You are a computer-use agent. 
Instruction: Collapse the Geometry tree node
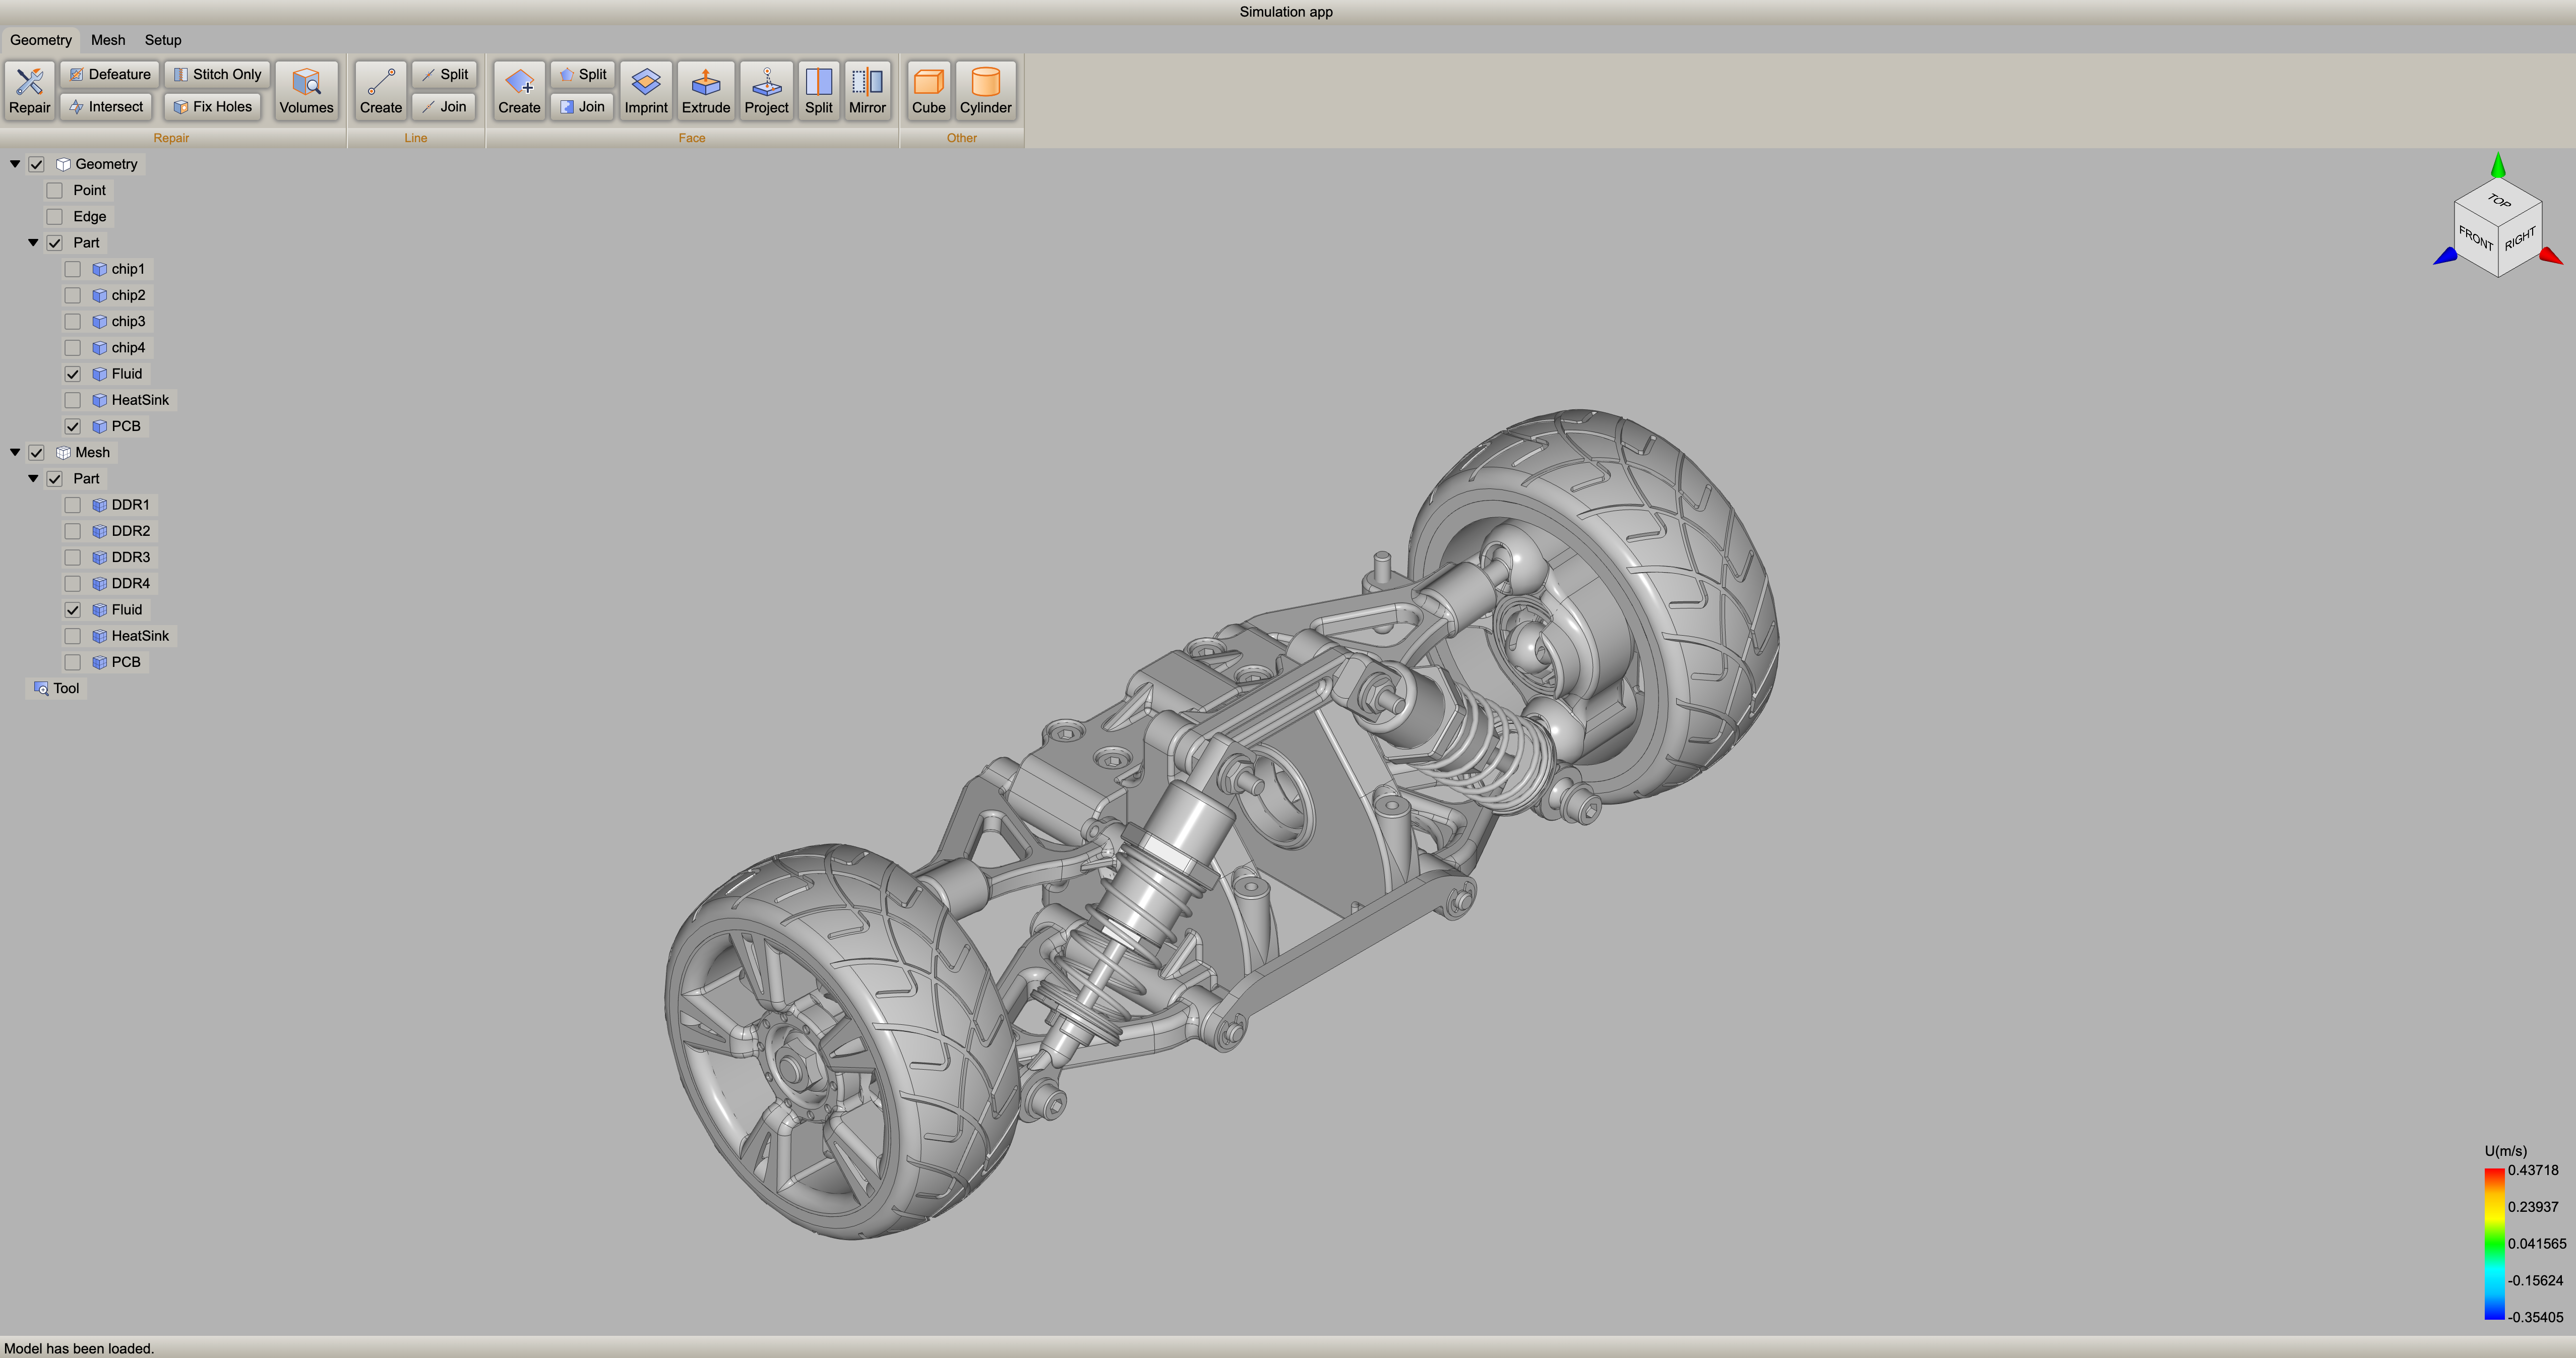point(15,164)
